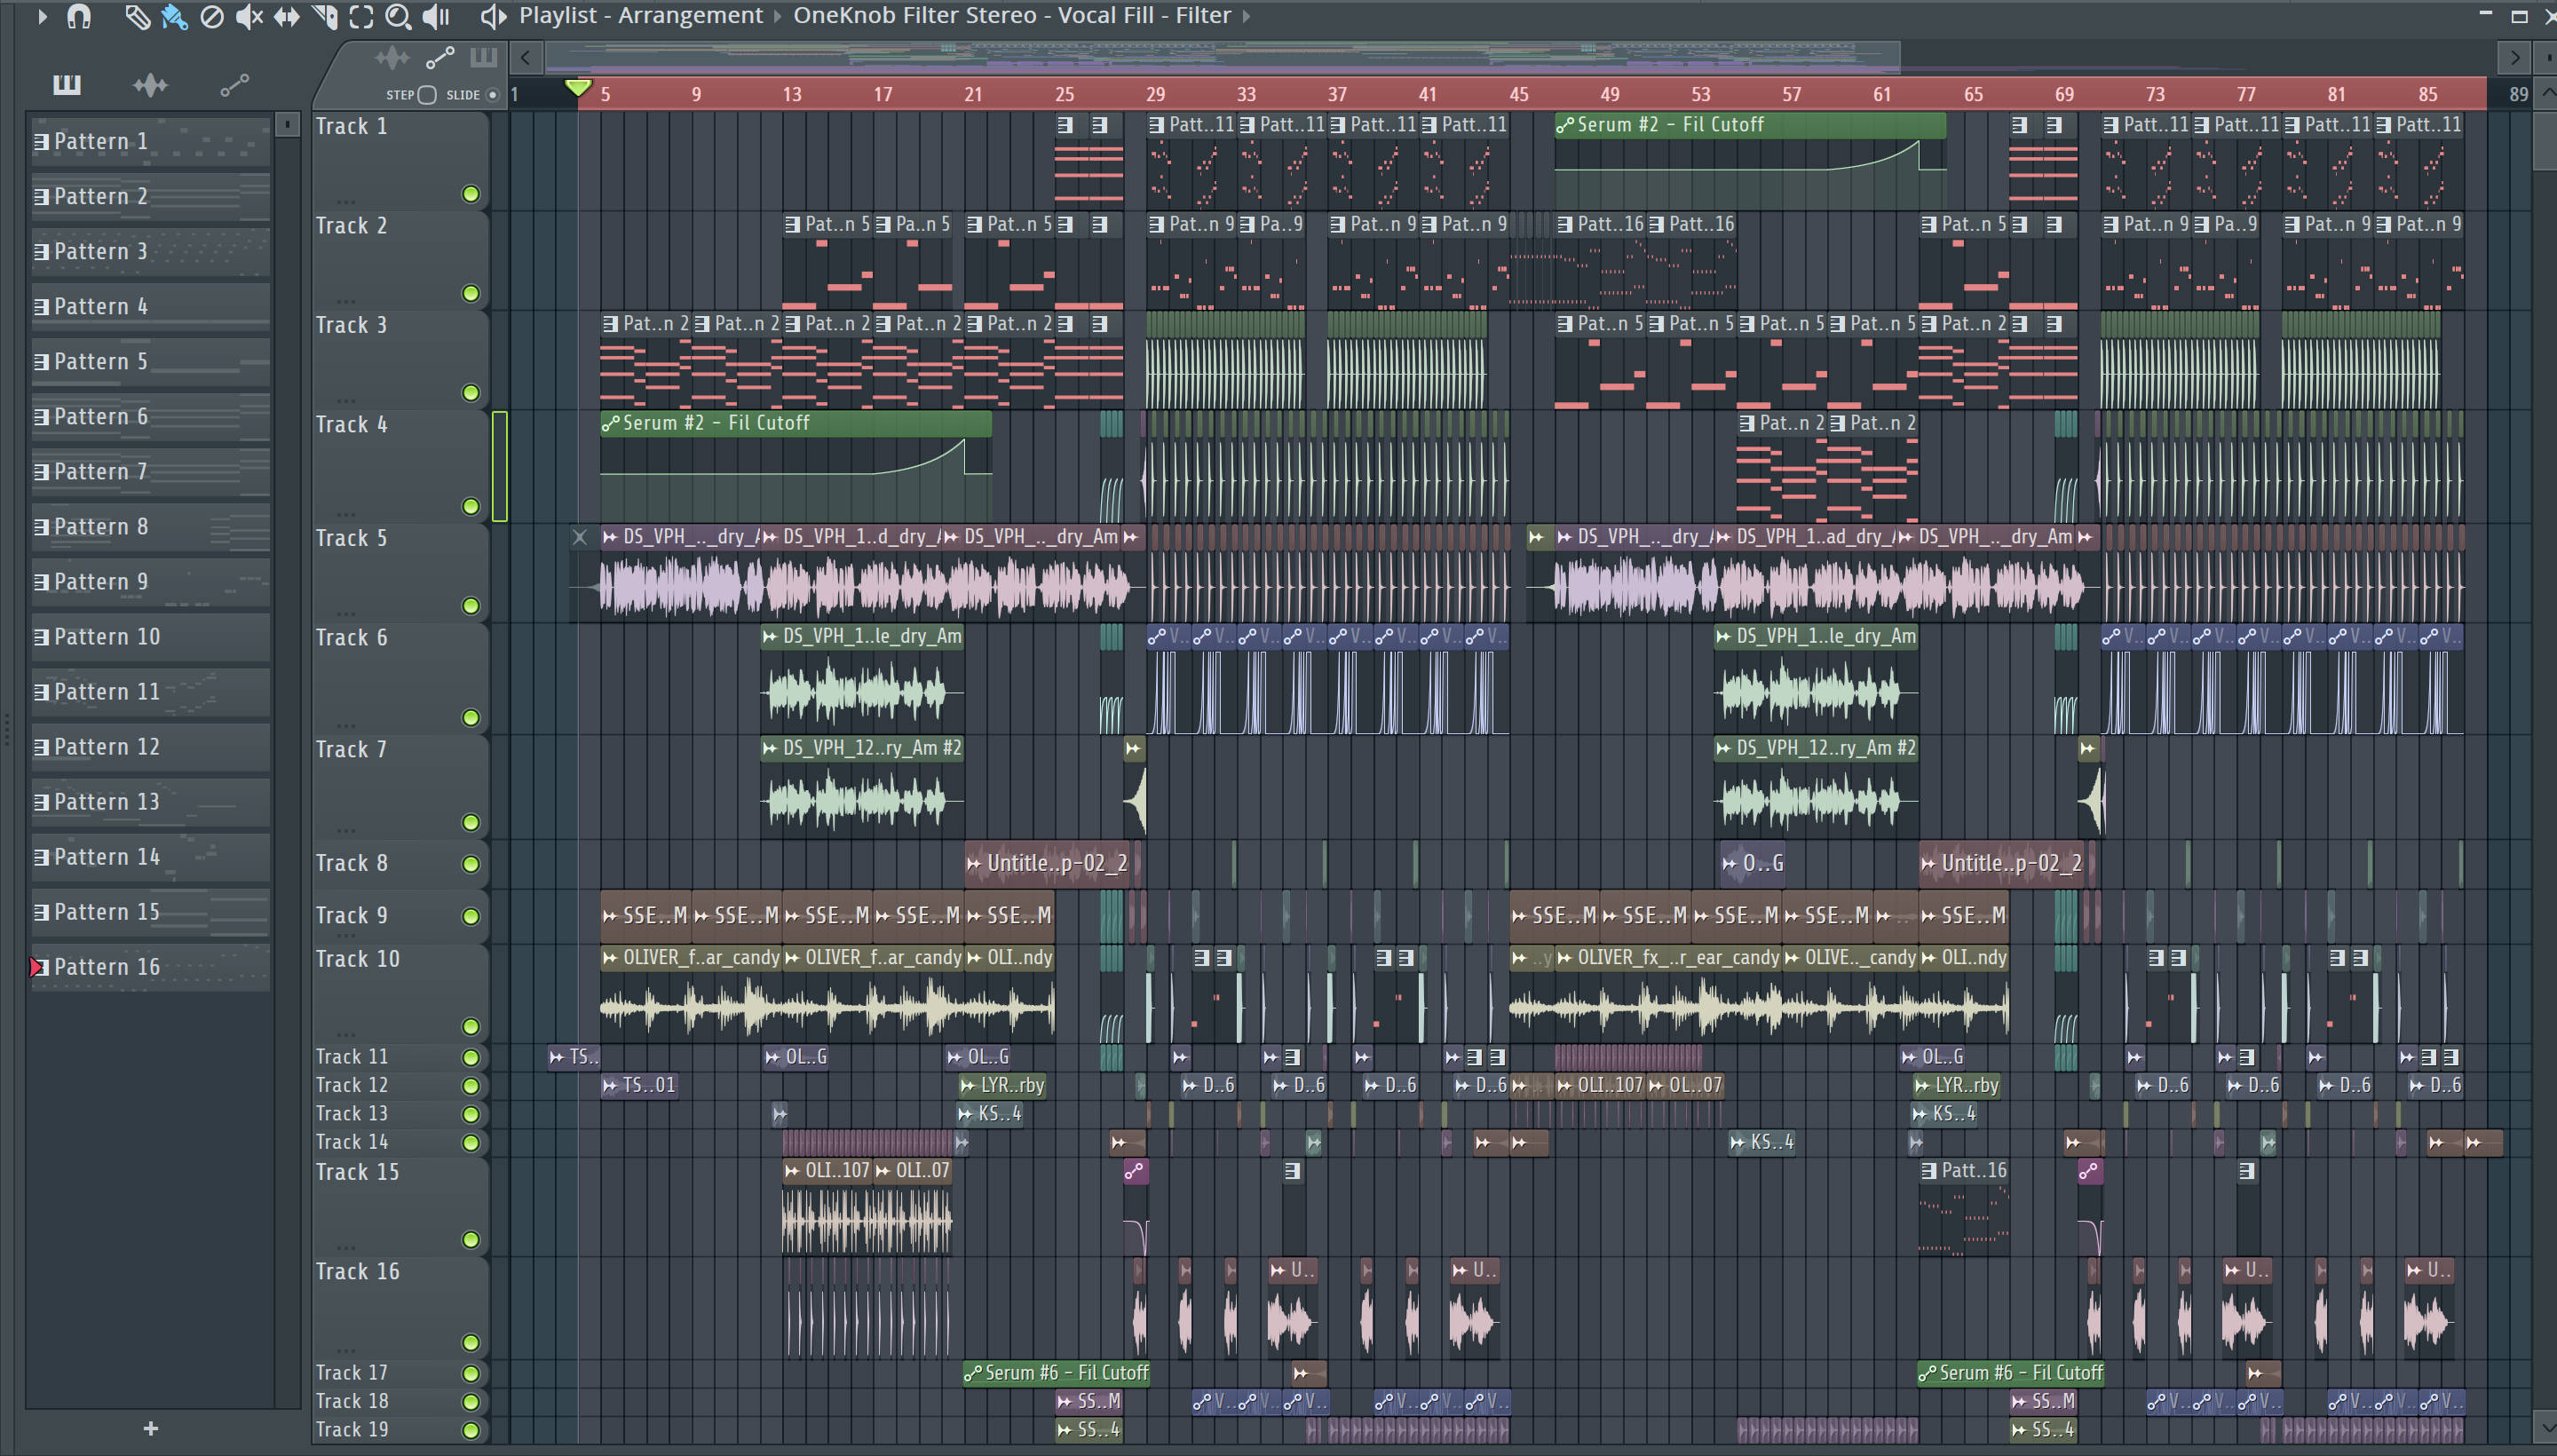Open menu of Serum #2 clip on Track 4
Viewport: 2557px width, 1456px height.
click(610, 424)
